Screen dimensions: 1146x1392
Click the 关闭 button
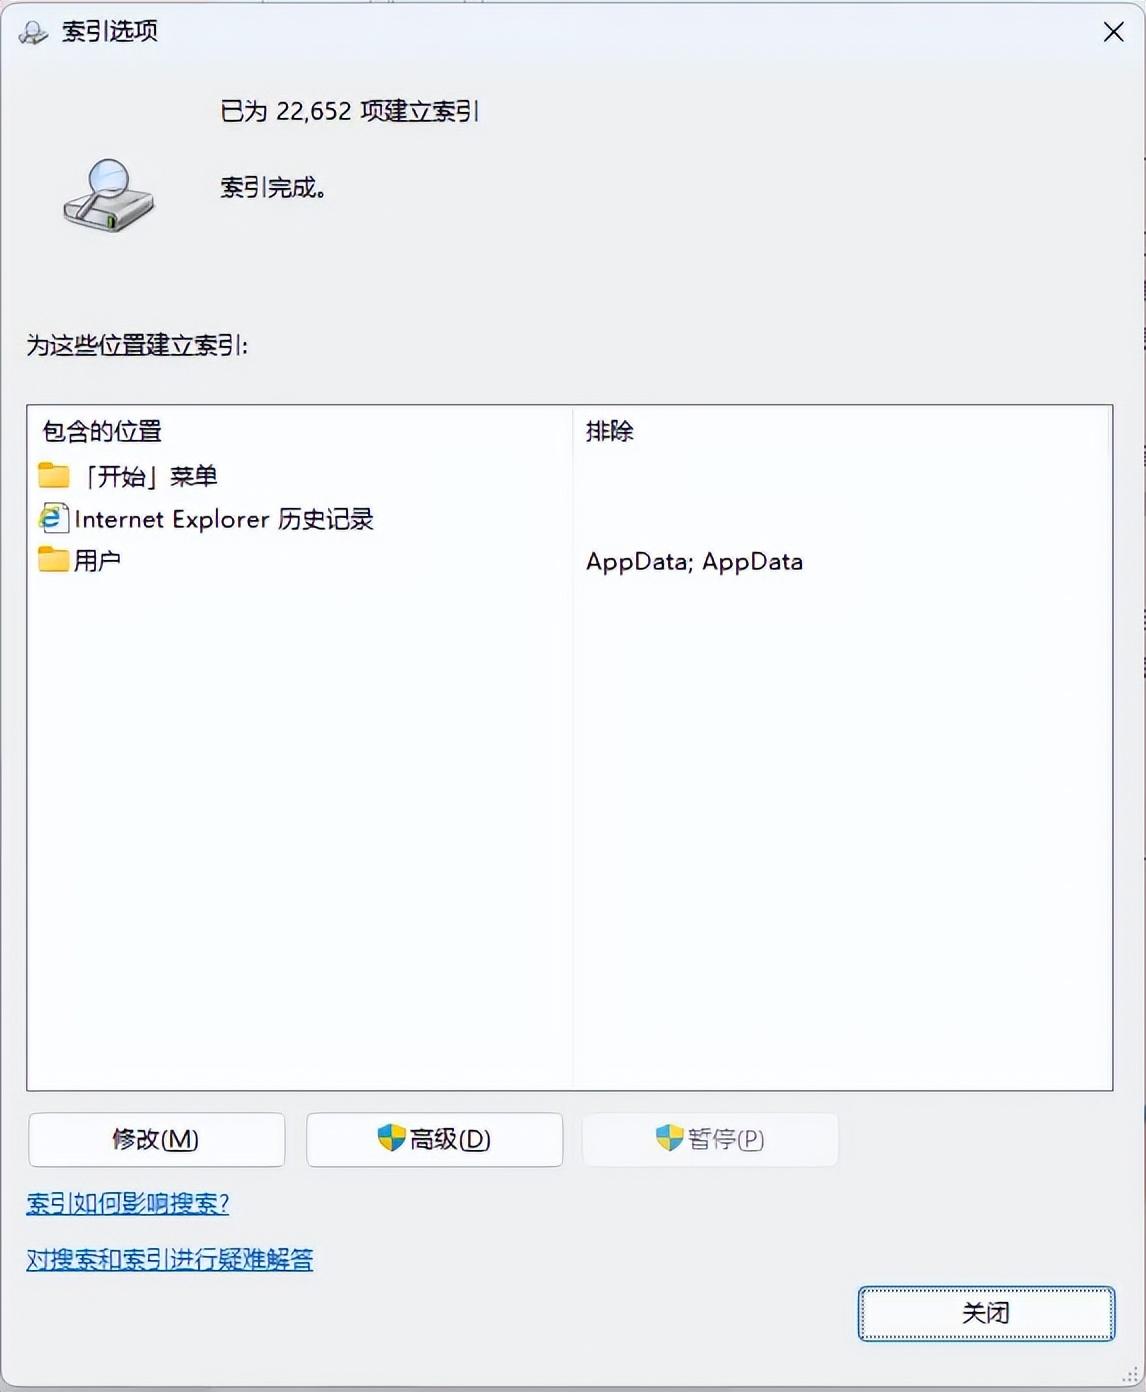click(986, 1313)
